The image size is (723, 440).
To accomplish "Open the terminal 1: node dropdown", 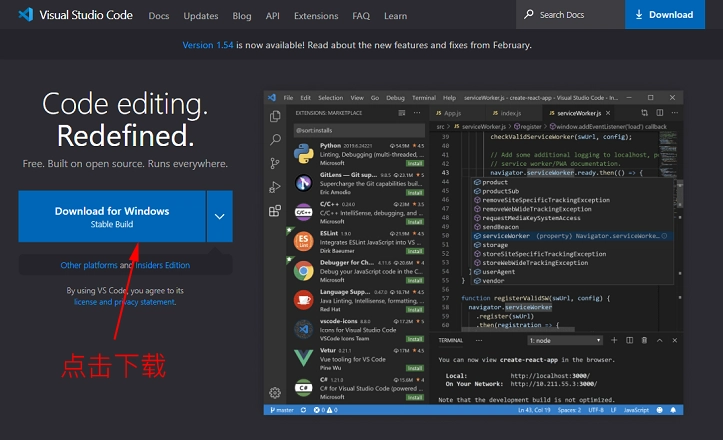I will (565, 340).
